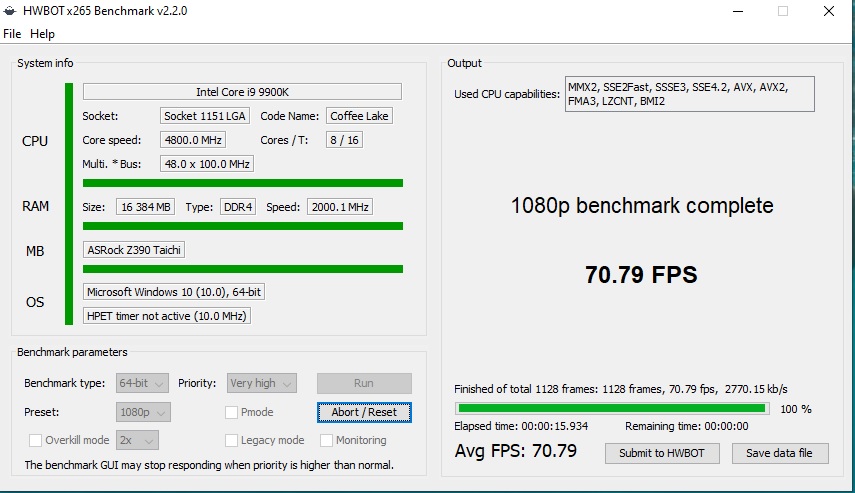Open the Preset 1080p dropdown

(x=143, y=412)
